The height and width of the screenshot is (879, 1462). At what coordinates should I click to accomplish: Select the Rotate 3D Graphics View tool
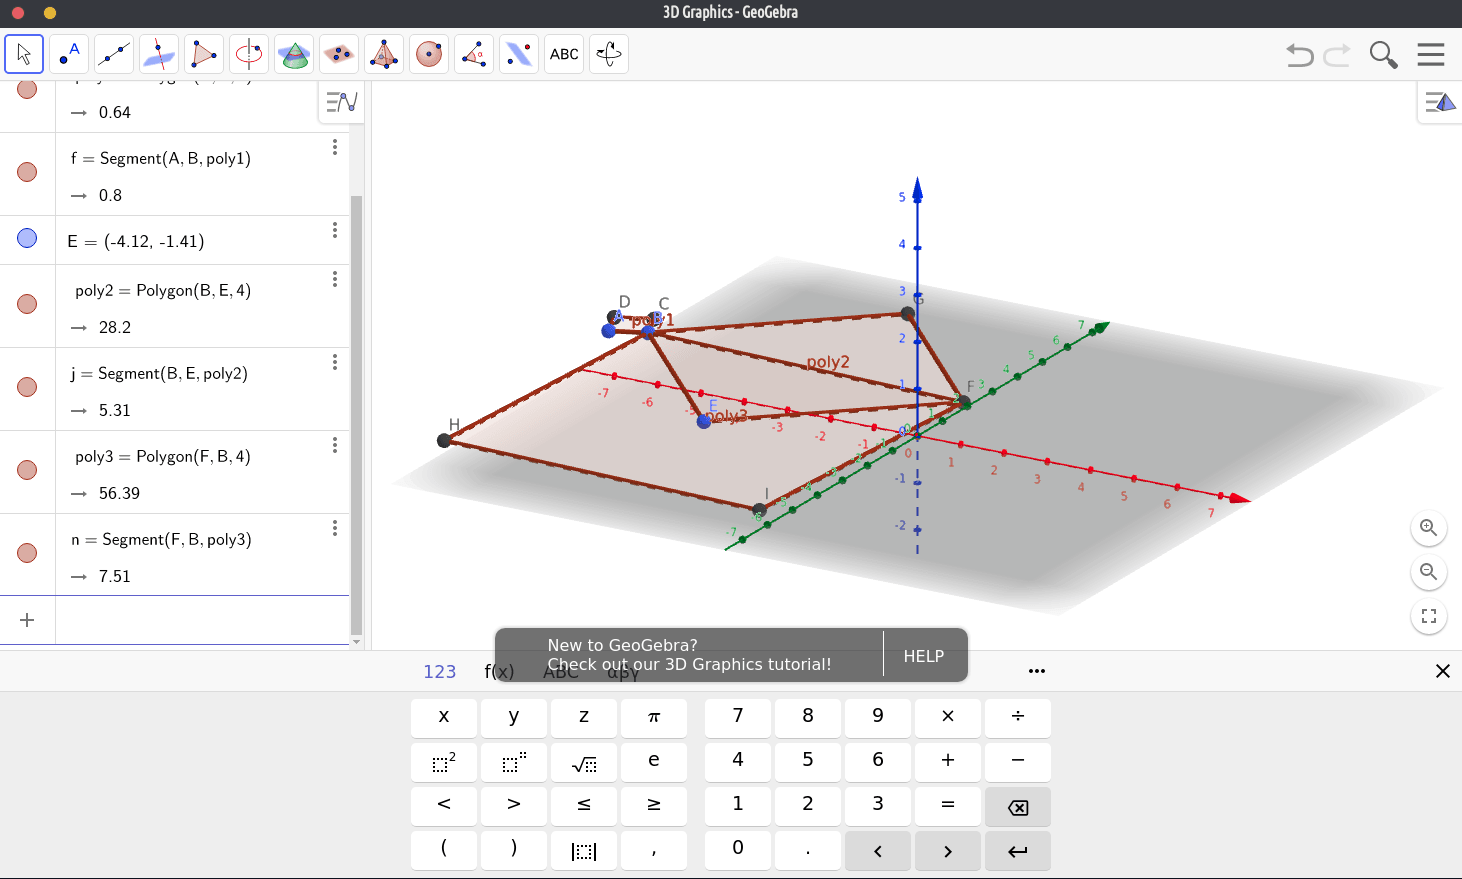609,54
